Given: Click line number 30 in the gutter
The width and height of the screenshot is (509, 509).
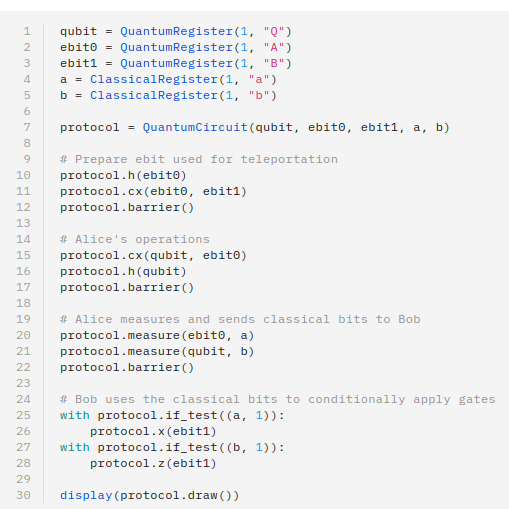Looking at the screenshot, I should 23,495.
